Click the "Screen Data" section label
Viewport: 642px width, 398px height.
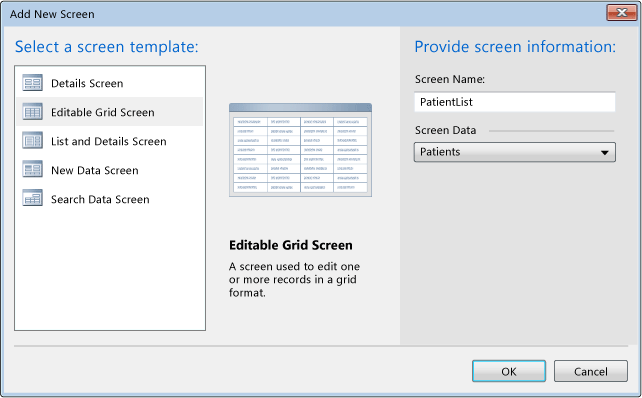coord(445,130)
